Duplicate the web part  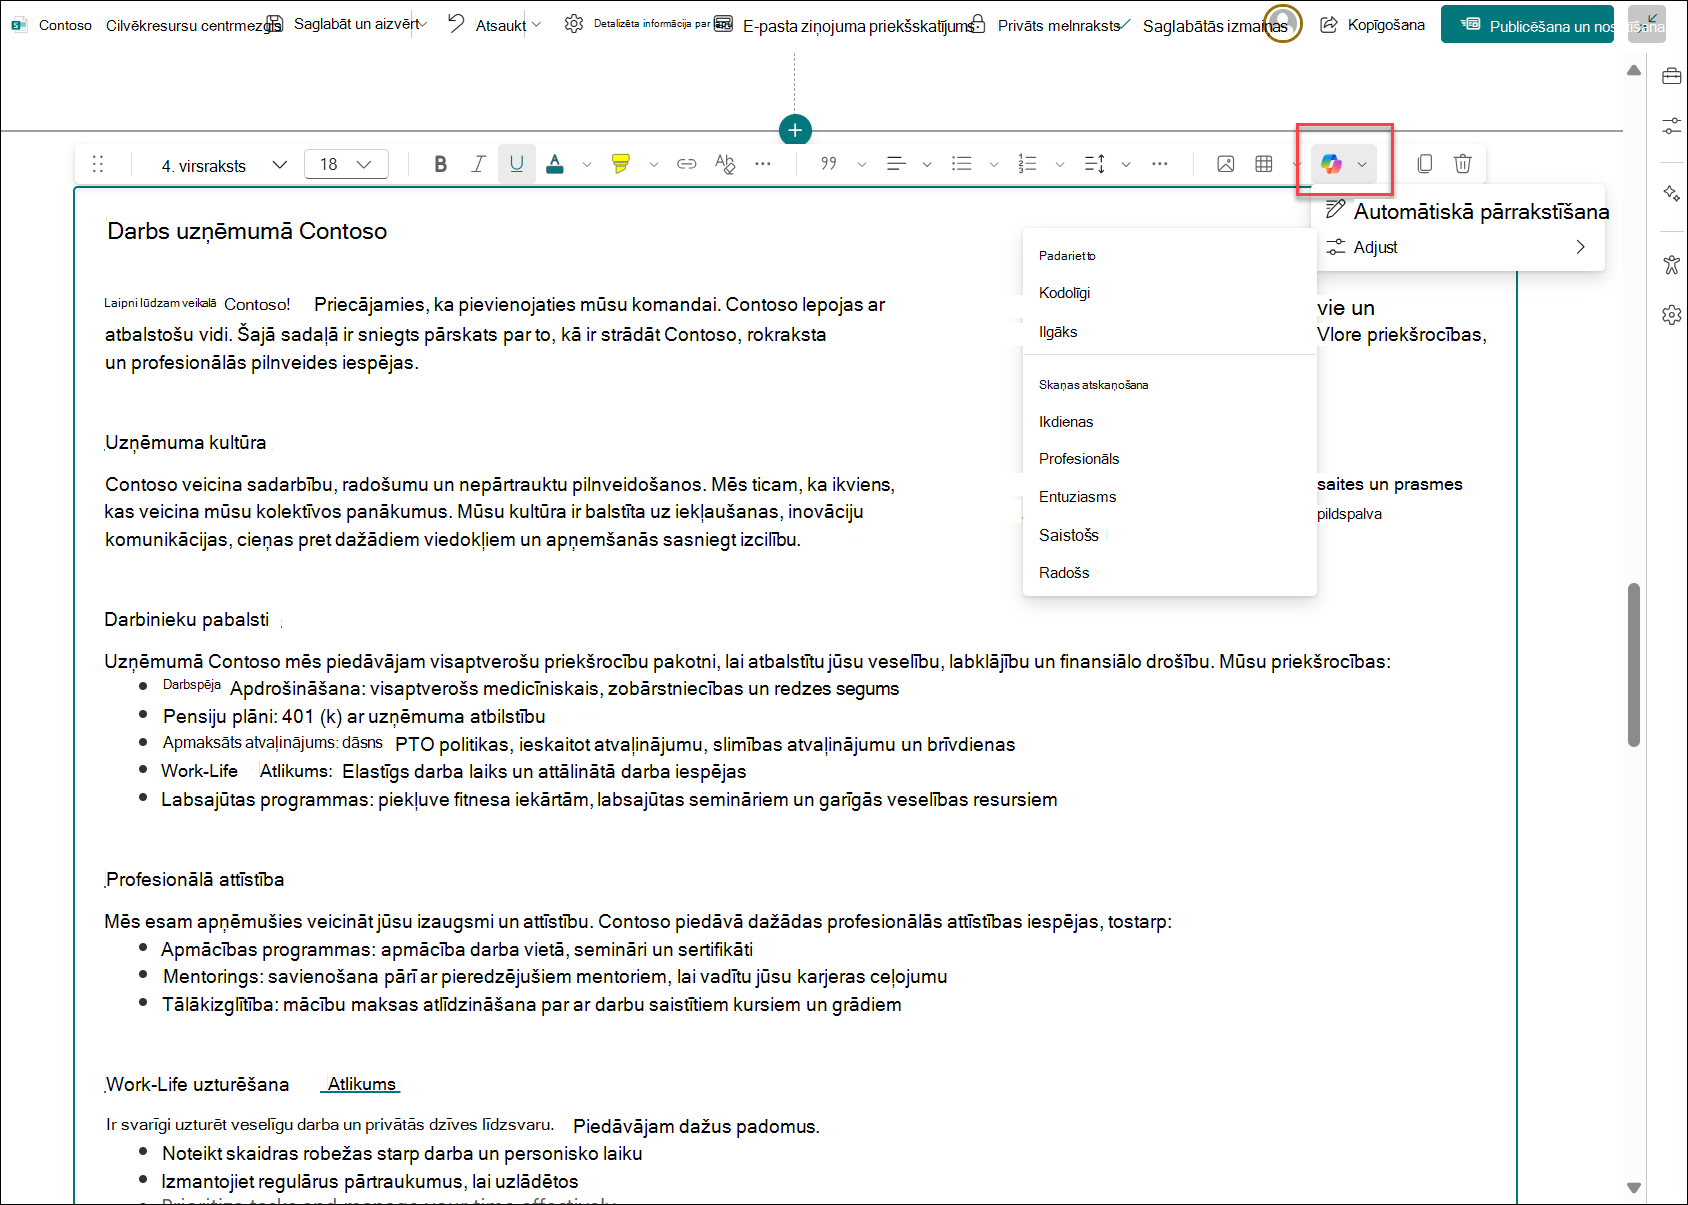click(x=1425, y=164)
